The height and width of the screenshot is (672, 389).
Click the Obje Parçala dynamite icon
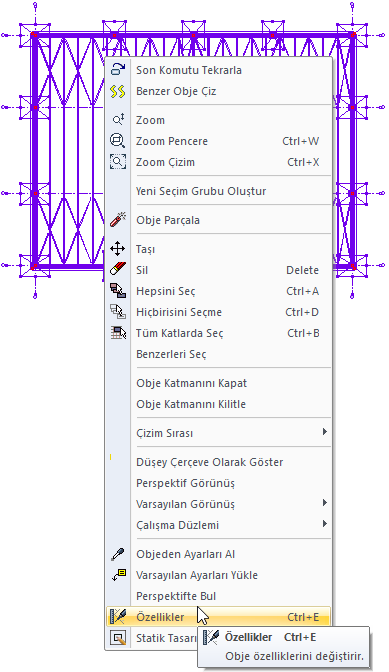tap(117, 220)
